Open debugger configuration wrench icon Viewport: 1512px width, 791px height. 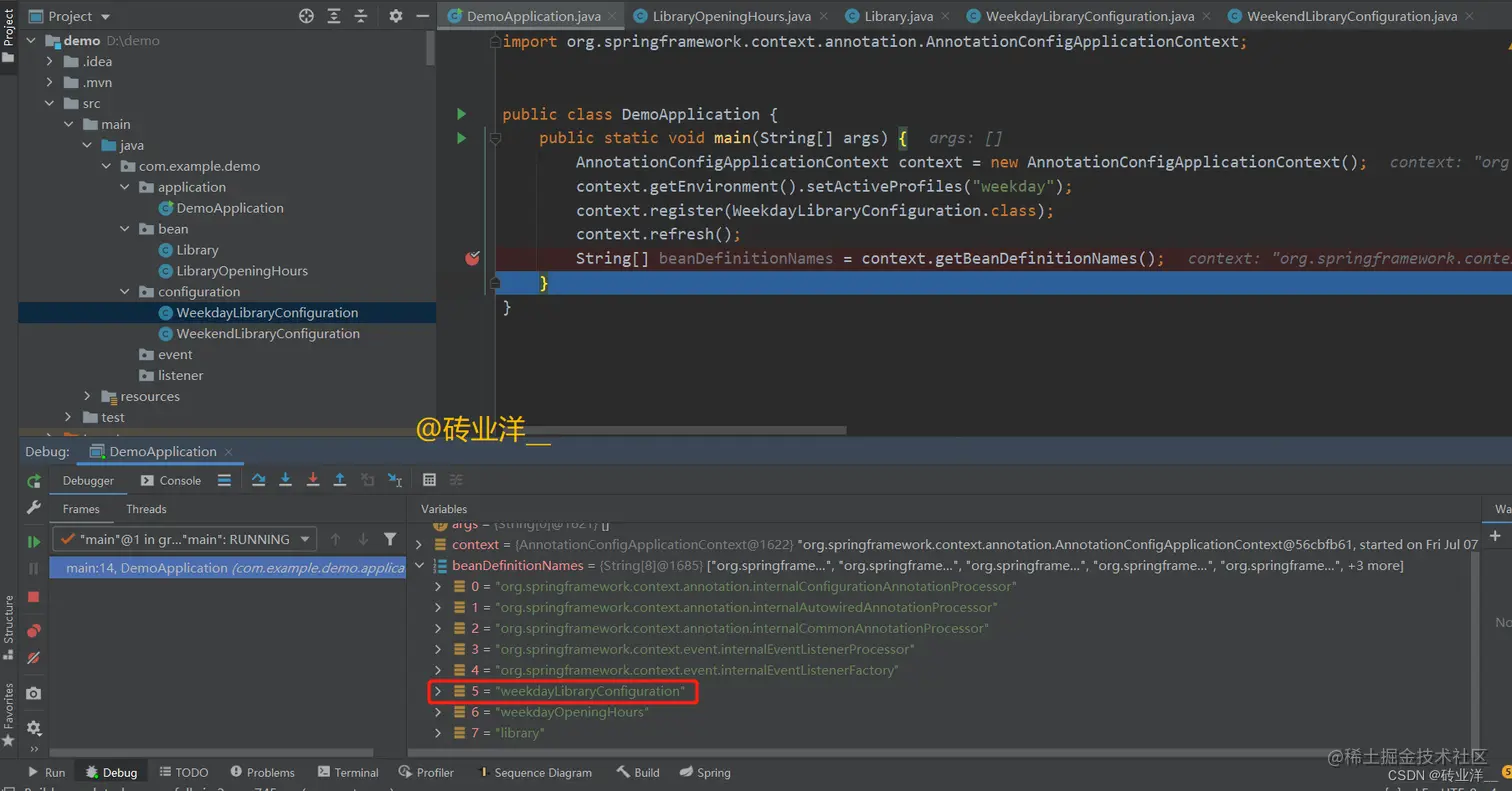(x=33, y=508)
